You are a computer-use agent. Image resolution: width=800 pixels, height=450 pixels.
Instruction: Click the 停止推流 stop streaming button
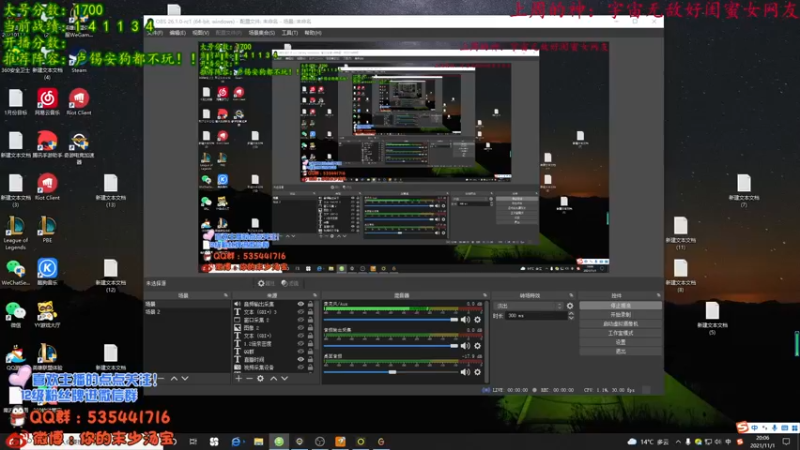620,306
